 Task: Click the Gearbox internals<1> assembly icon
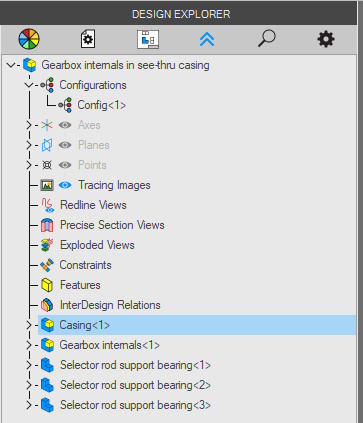(47, 345)
